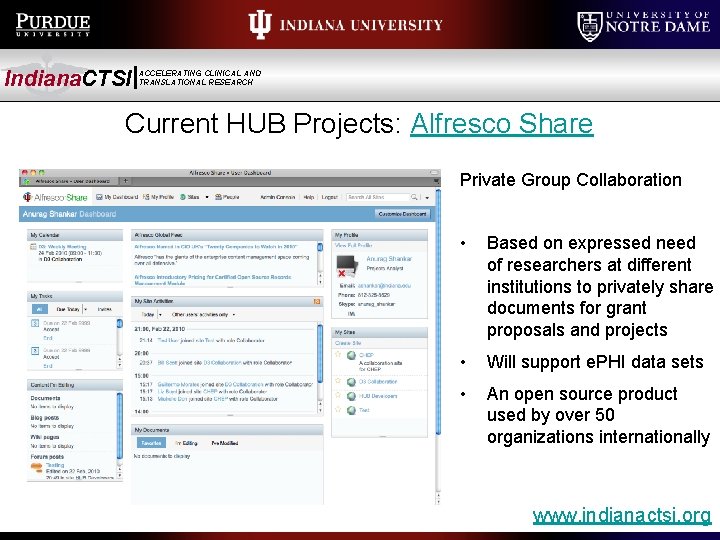Click the calendar event icon
Image resolution: width=720 pixels, height=540 pixels.
coord(33,247)
